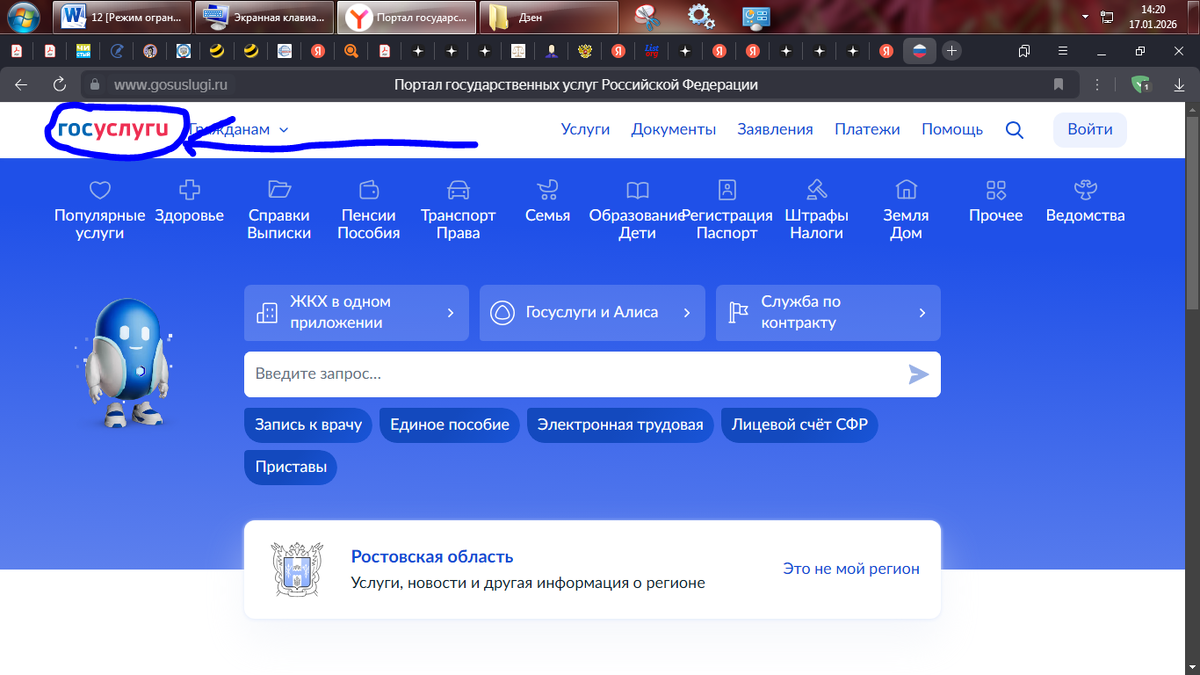Send the query with the arrow icon
This screenshot has width=1200, height=675.
coord(918,374)
